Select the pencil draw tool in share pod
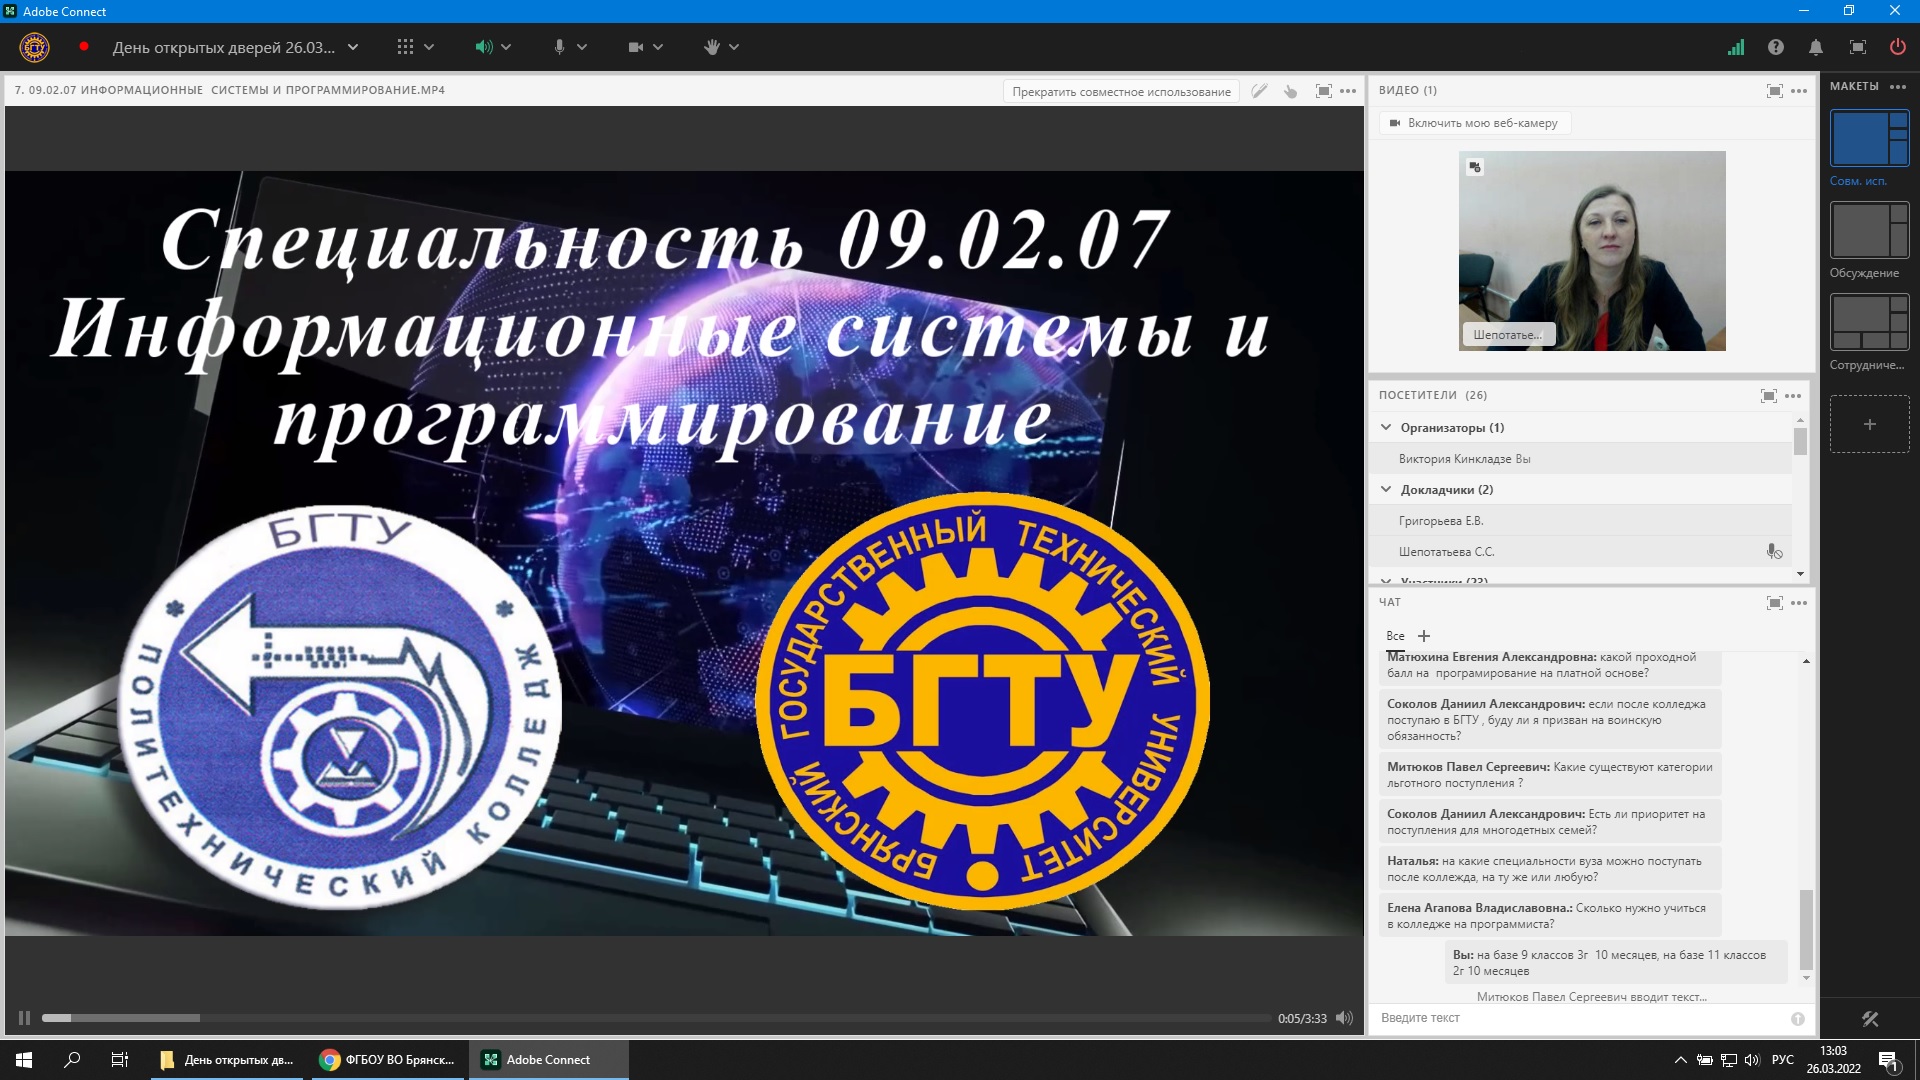The image size is (1920, 1080). pyautogui.click(x=1260, y=91)
